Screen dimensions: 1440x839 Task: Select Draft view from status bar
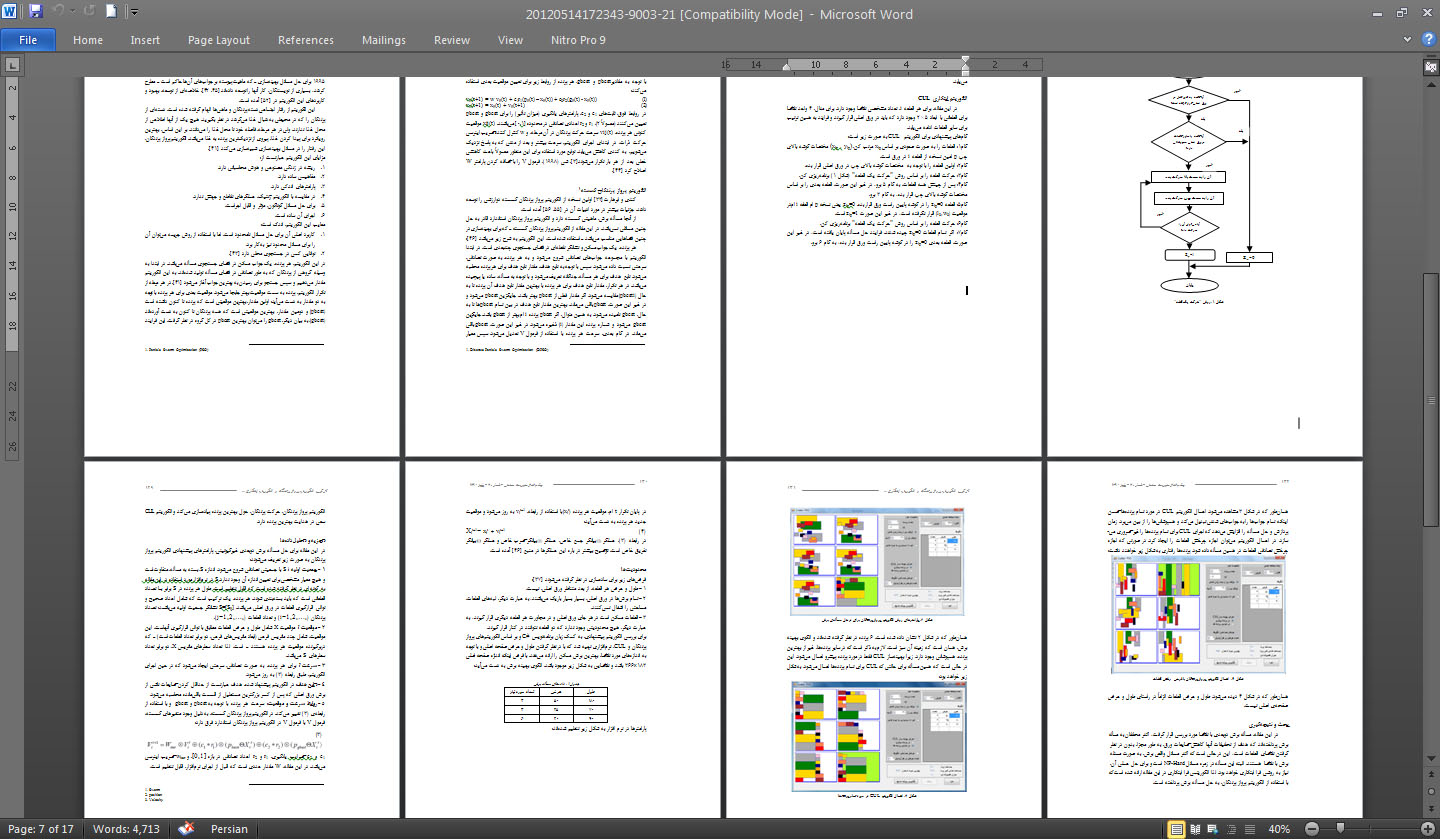pos(1250,828)
